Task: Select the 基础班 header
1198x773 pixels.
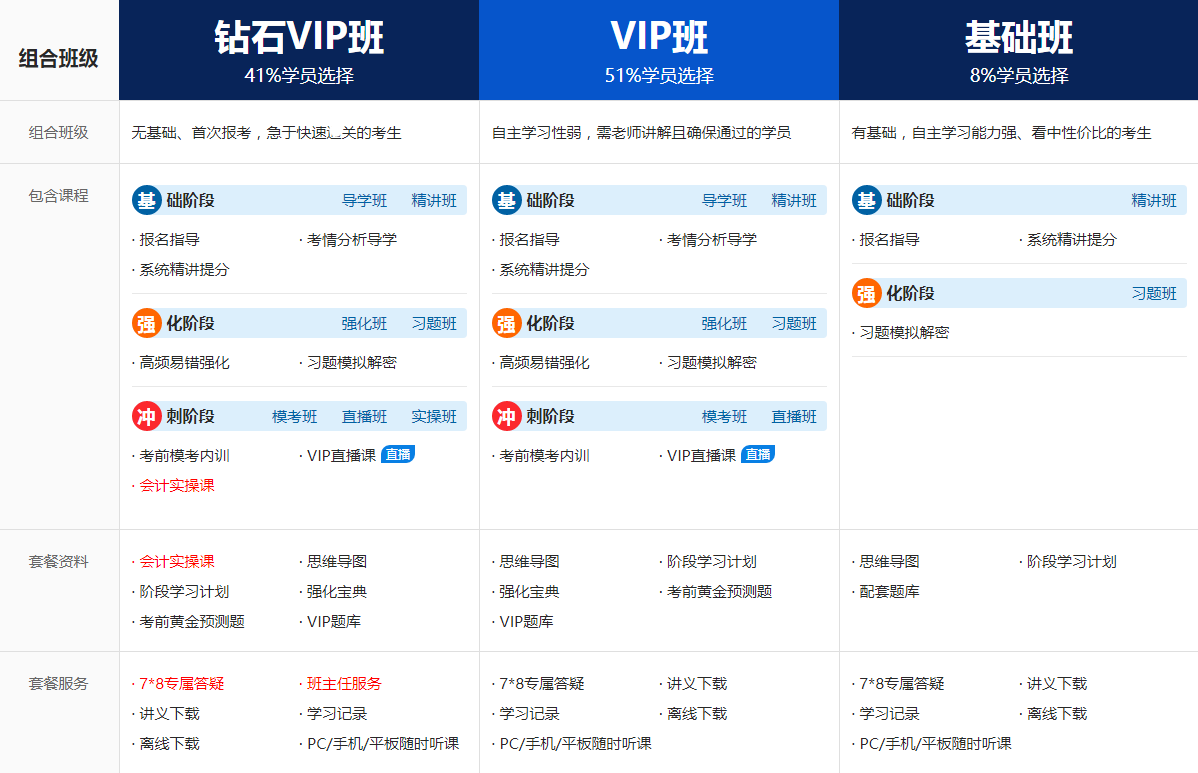Action: tap(1018, 50)
